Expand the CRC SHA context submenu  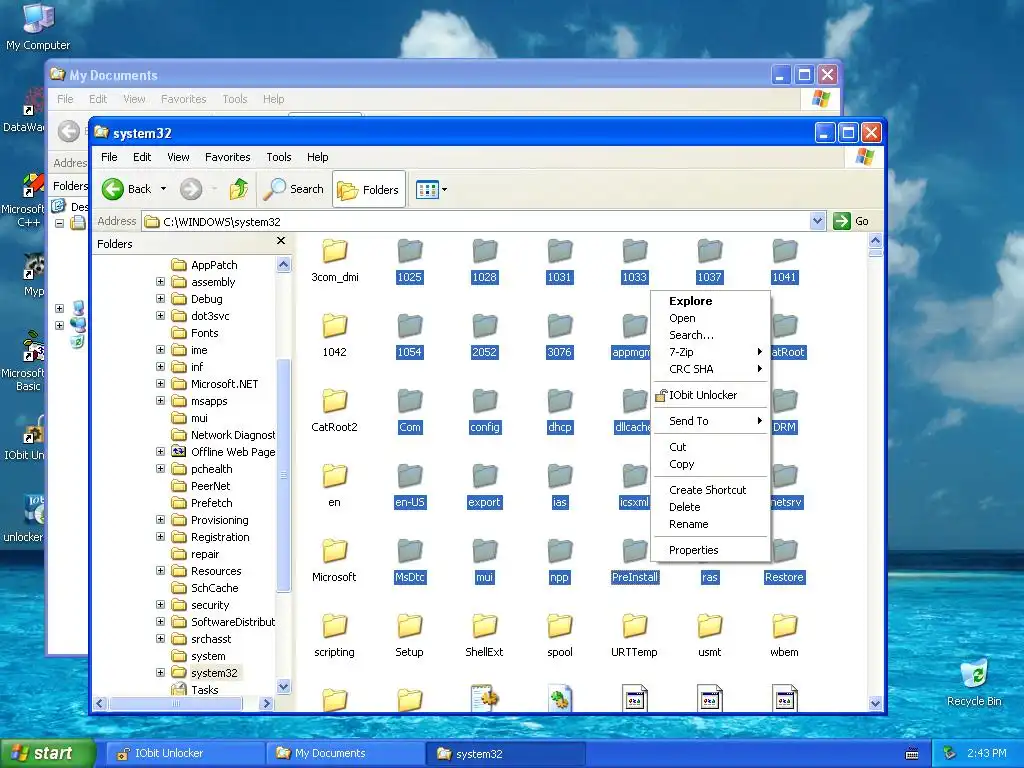711,369
